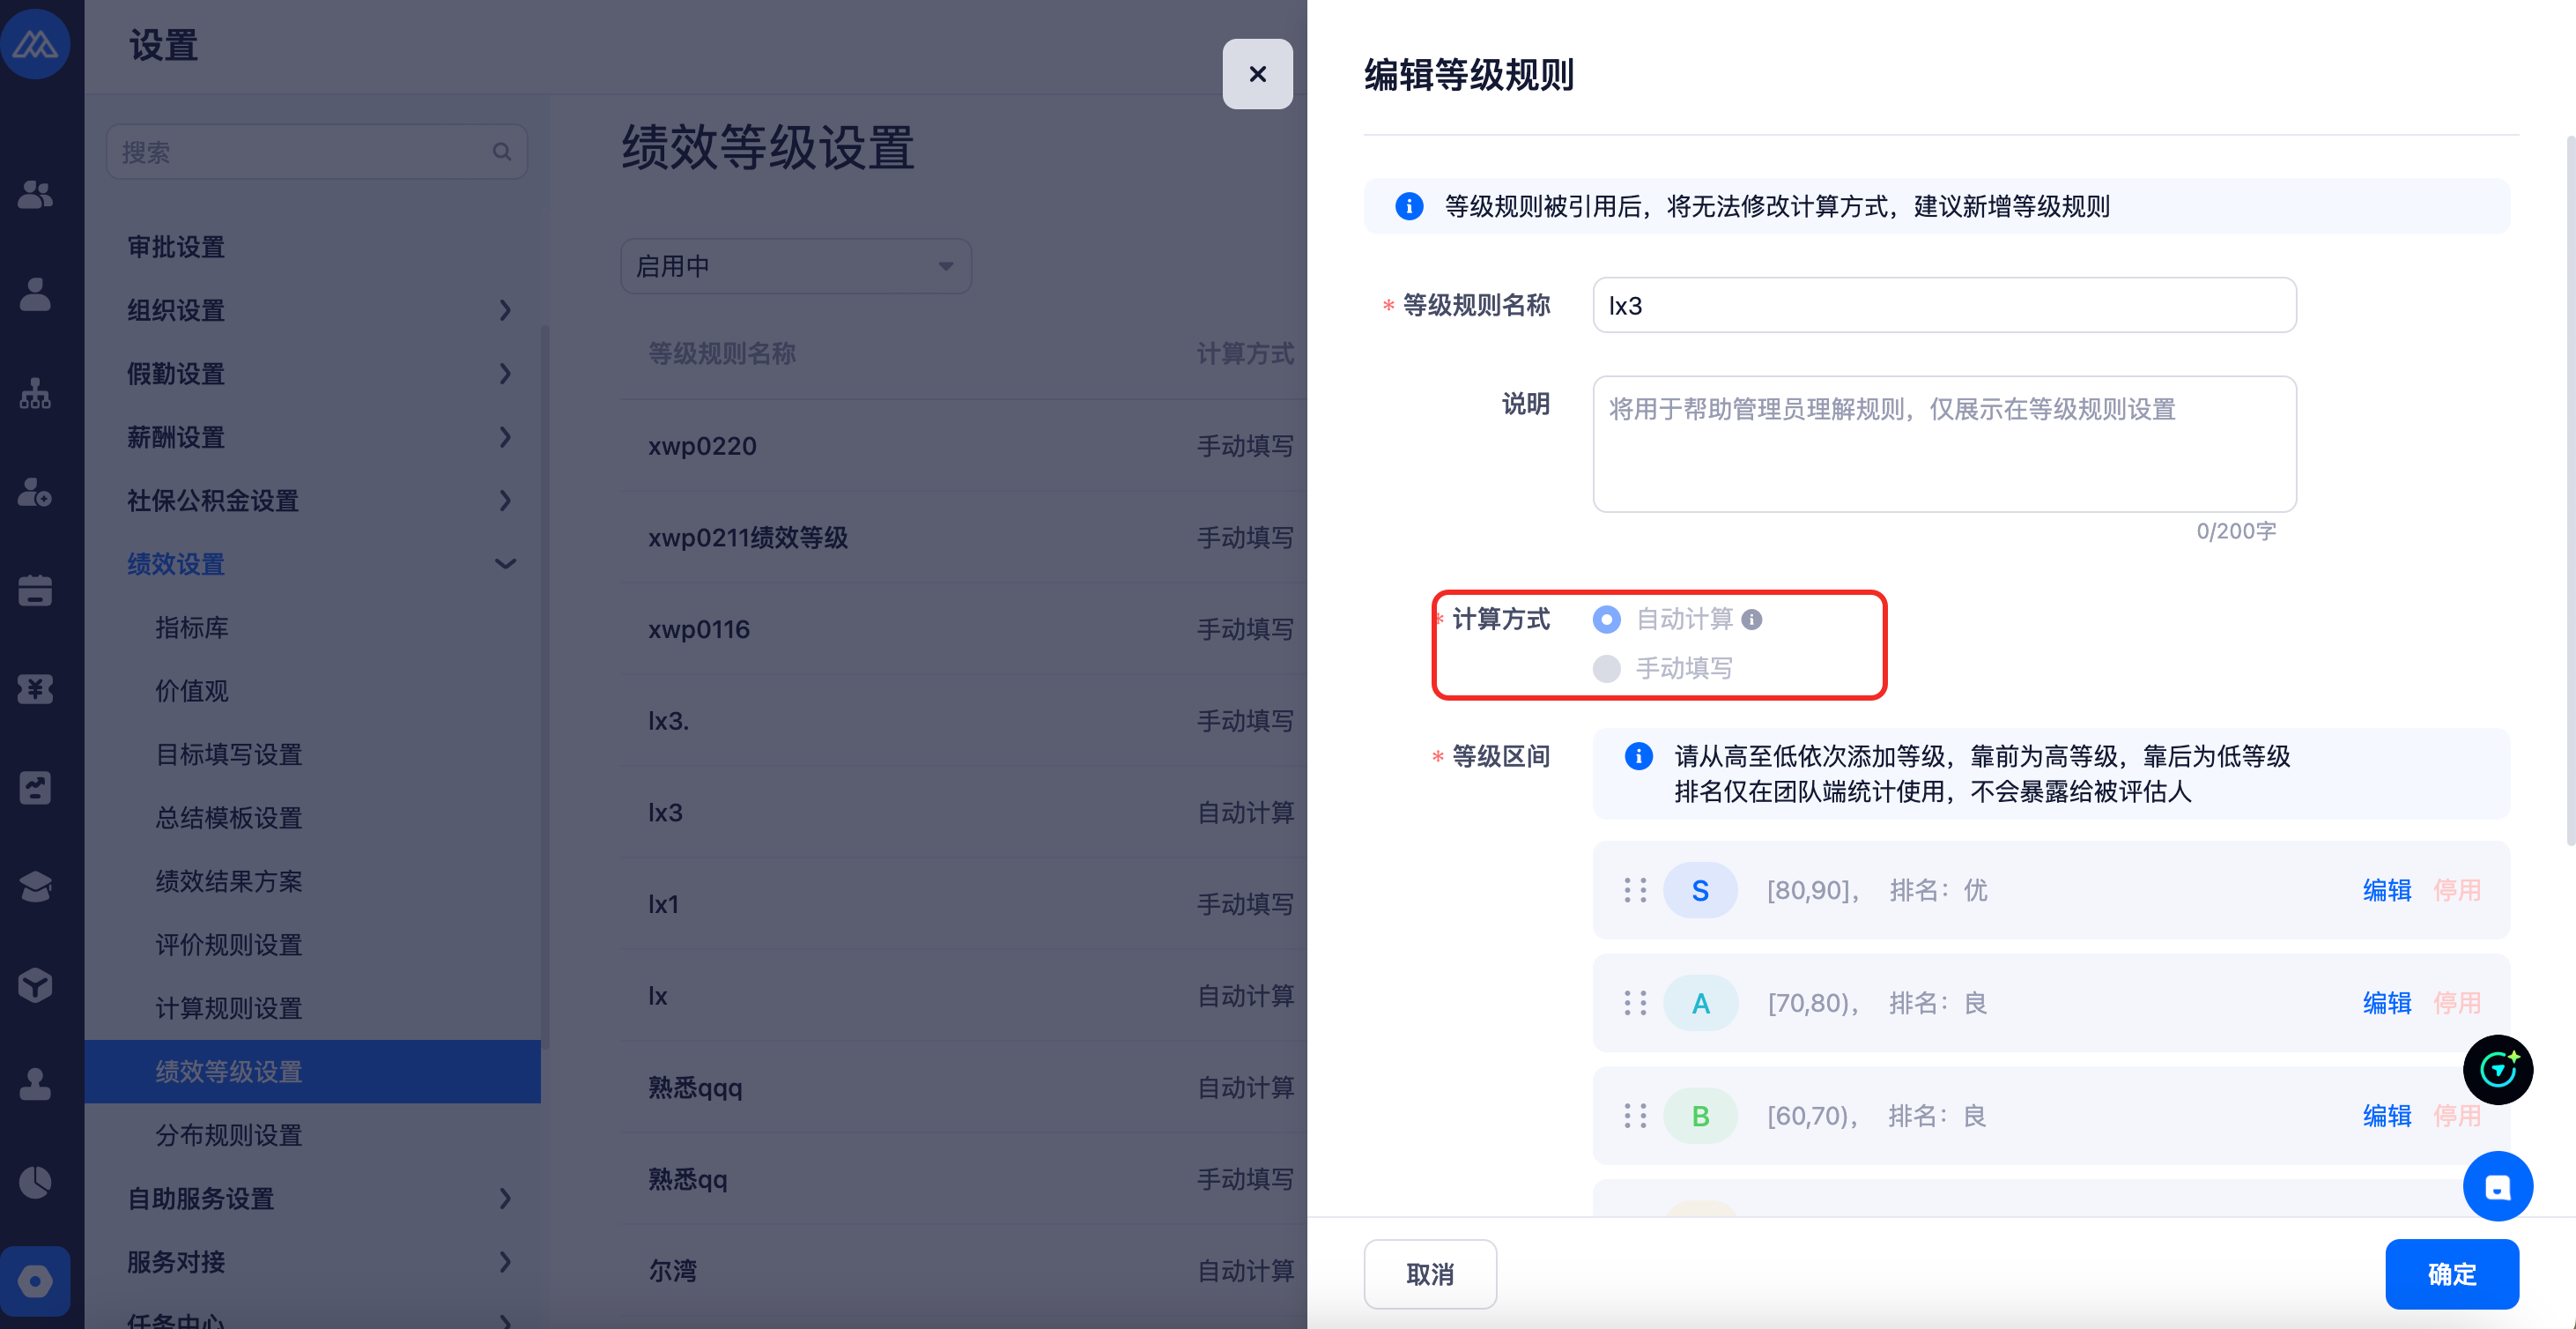This screenshot has width=2576, height=1329.
Task: Focus the 等级规则名称 input field
Action: [1944, 305]
